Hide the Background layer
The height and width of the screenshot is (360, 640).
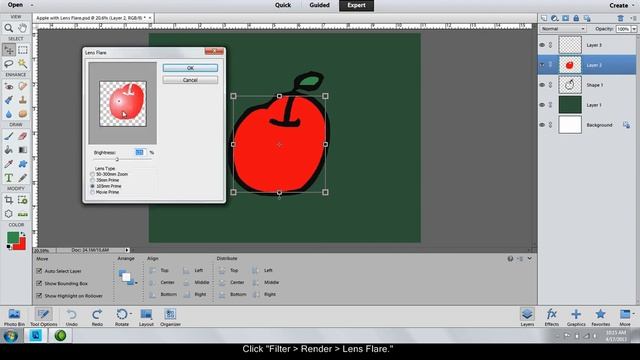[542, 125]
